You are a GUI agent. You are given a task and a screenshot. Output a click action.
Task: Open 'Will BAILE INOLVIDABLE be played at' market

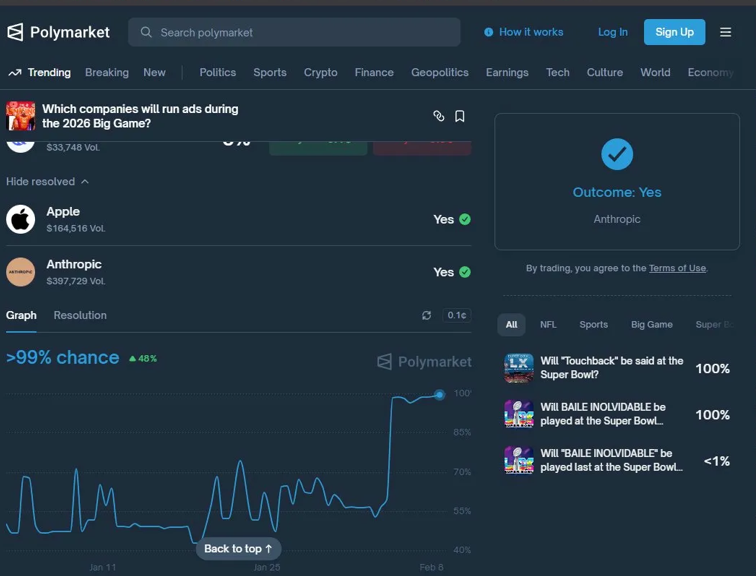[603, 414]
